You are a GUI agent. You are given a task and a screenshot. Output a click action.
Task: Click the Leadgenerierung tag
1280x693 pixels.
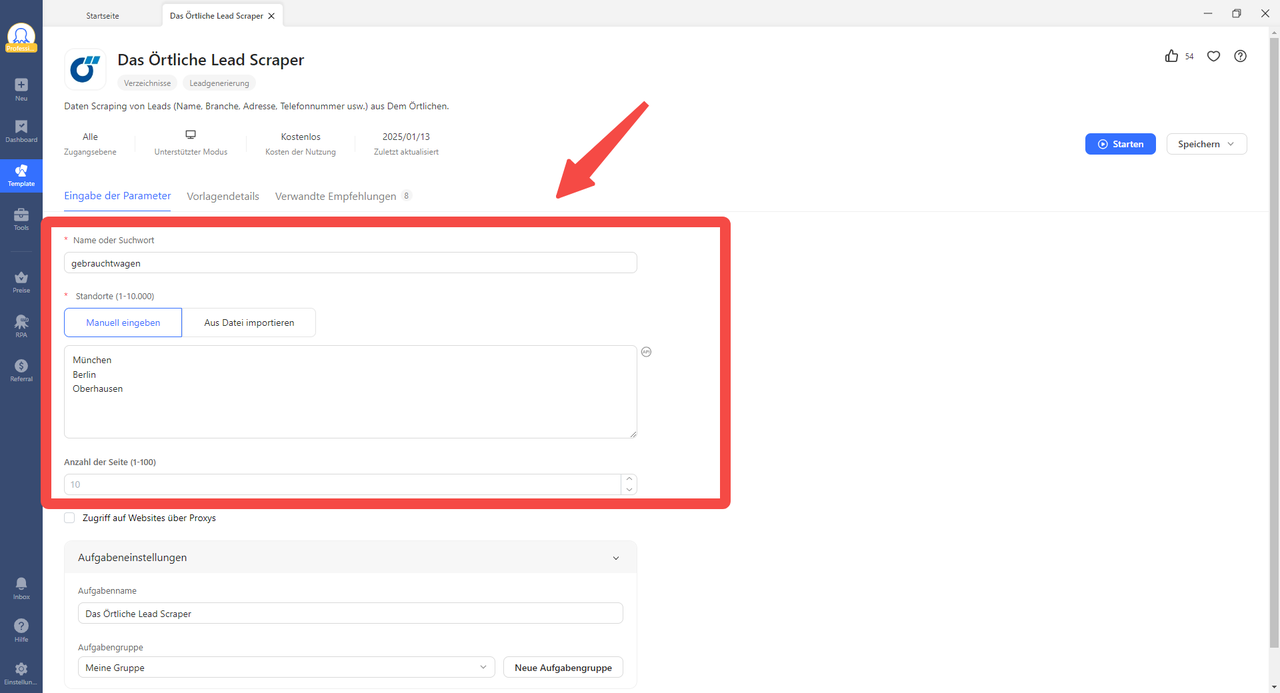tap(219, 83)
